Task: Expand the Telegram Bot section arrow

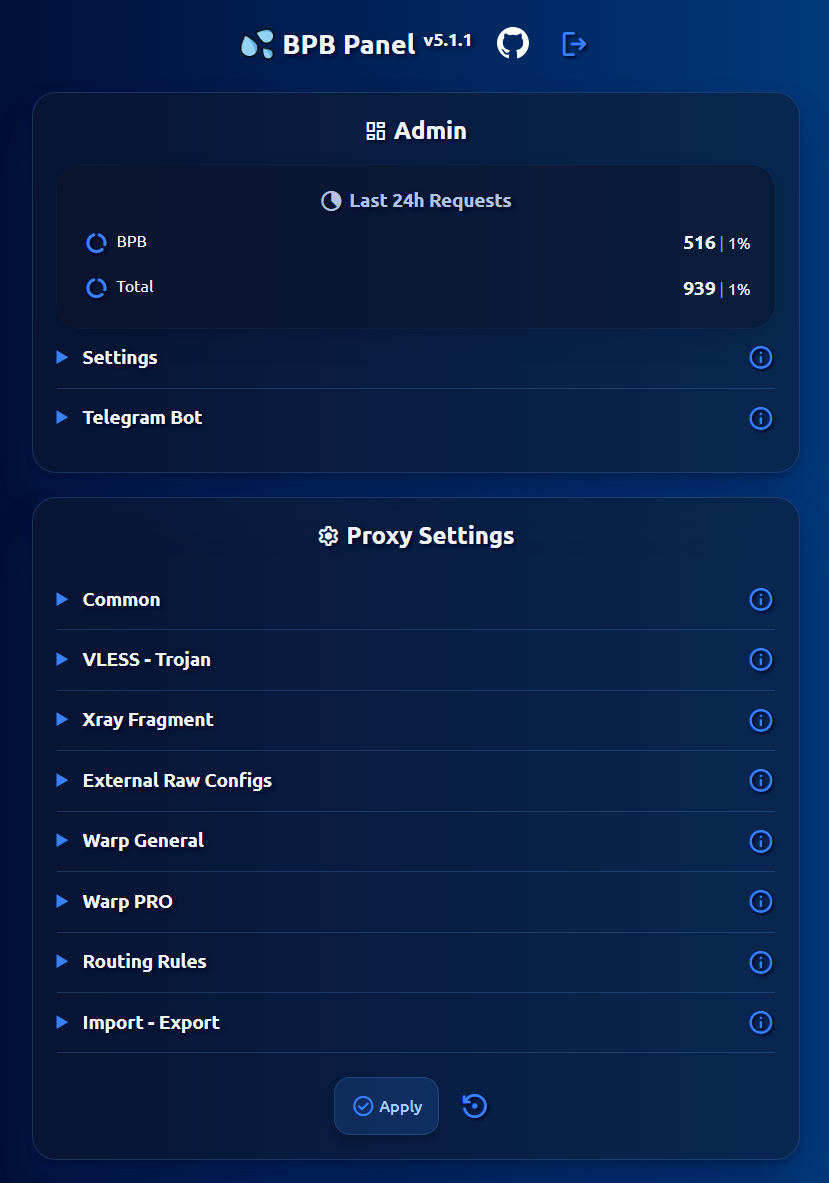Action: [x=62, y=417]
